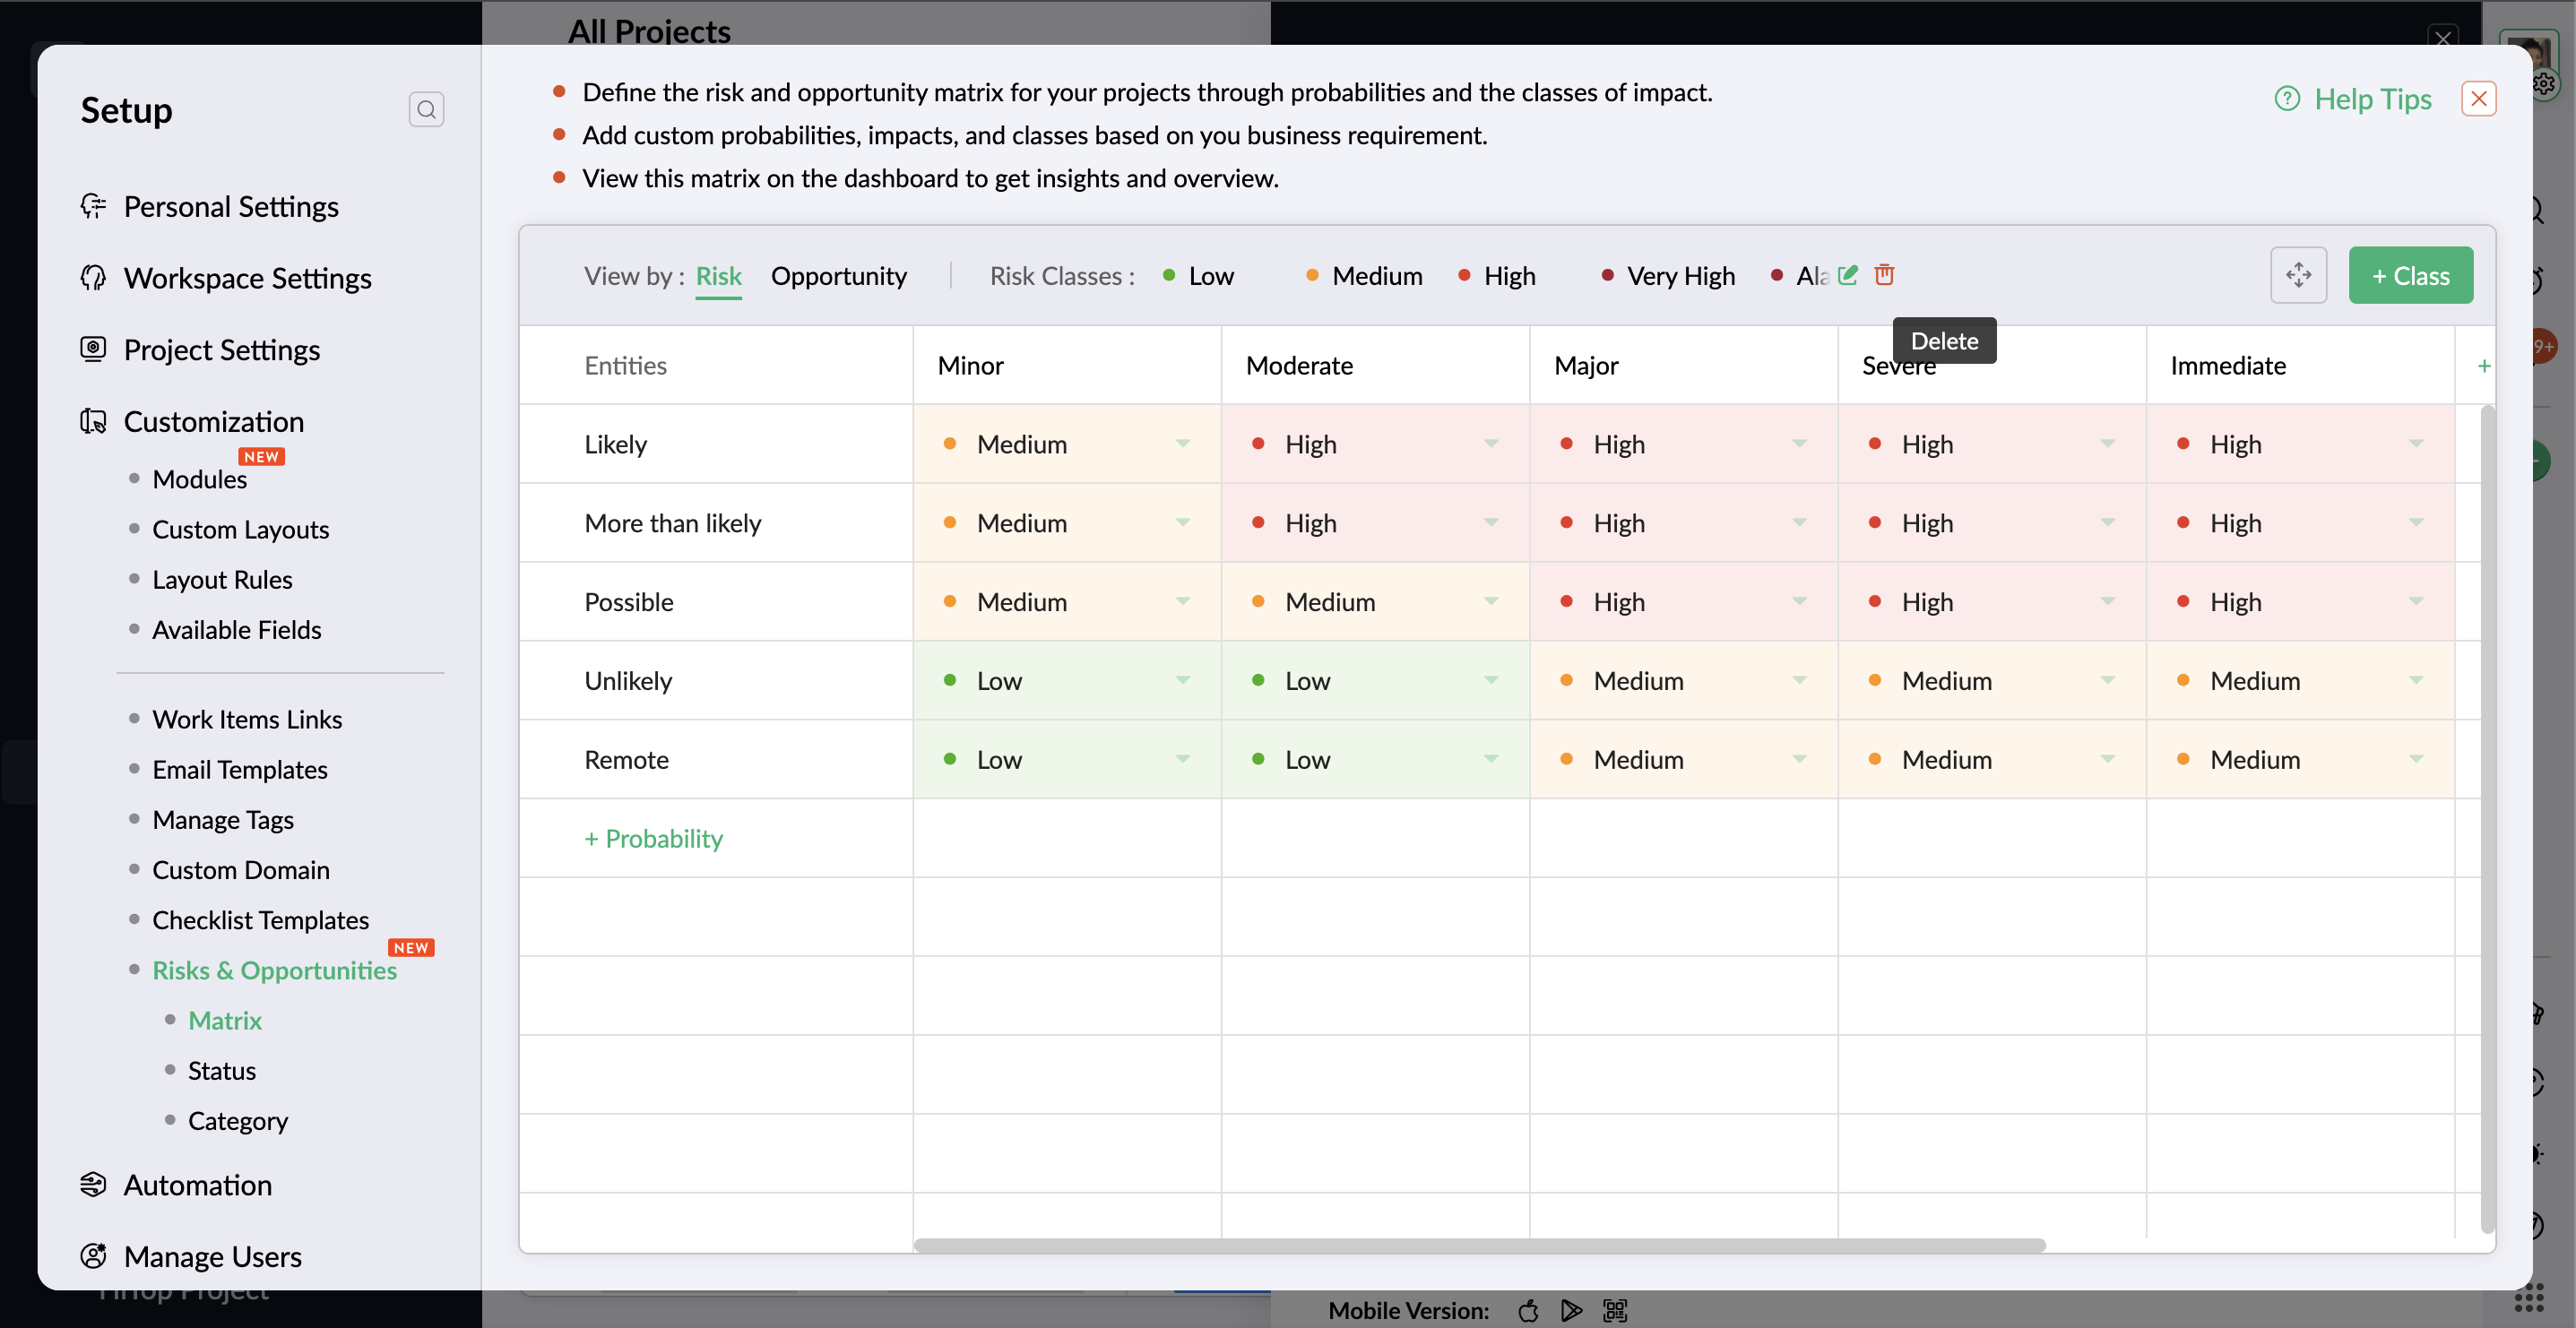
Task: Click the Setup search icon
Action: click(x=426, y=109)
